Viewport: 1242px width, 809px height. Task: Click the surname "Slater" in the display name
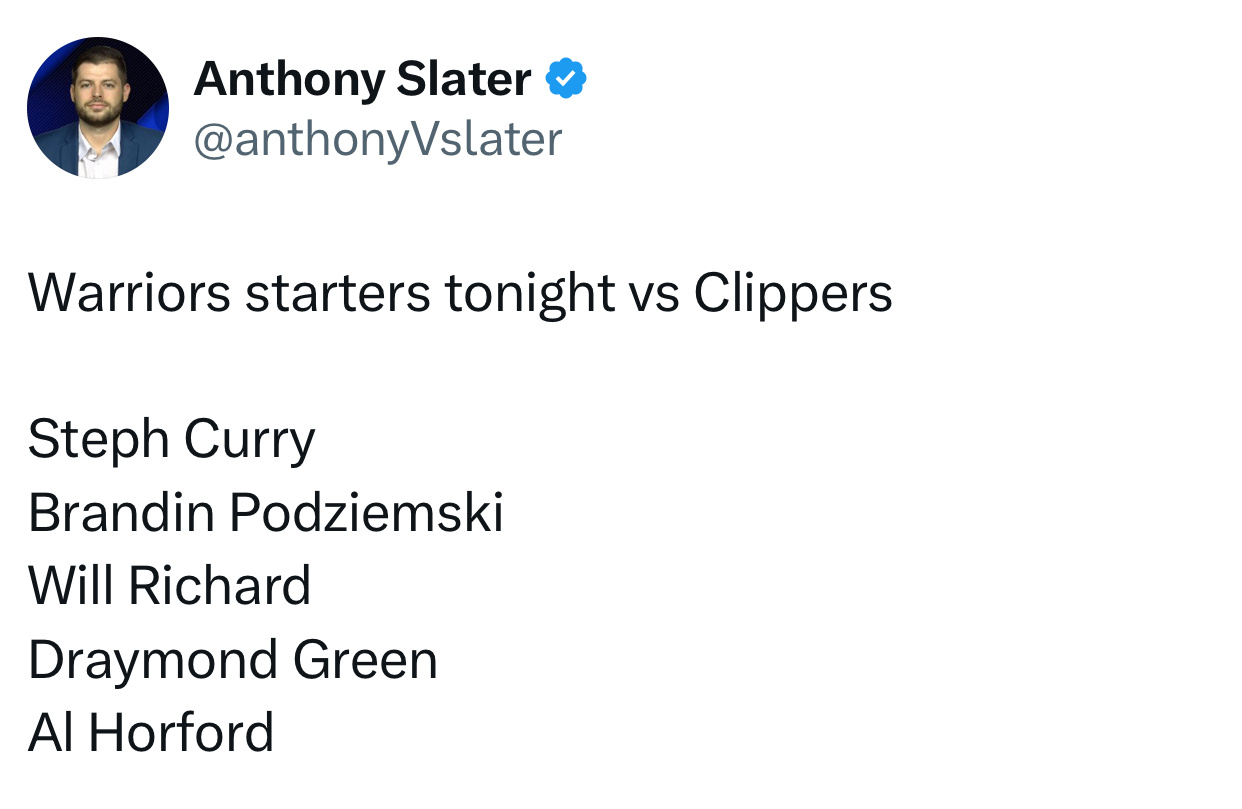[463, 79]
